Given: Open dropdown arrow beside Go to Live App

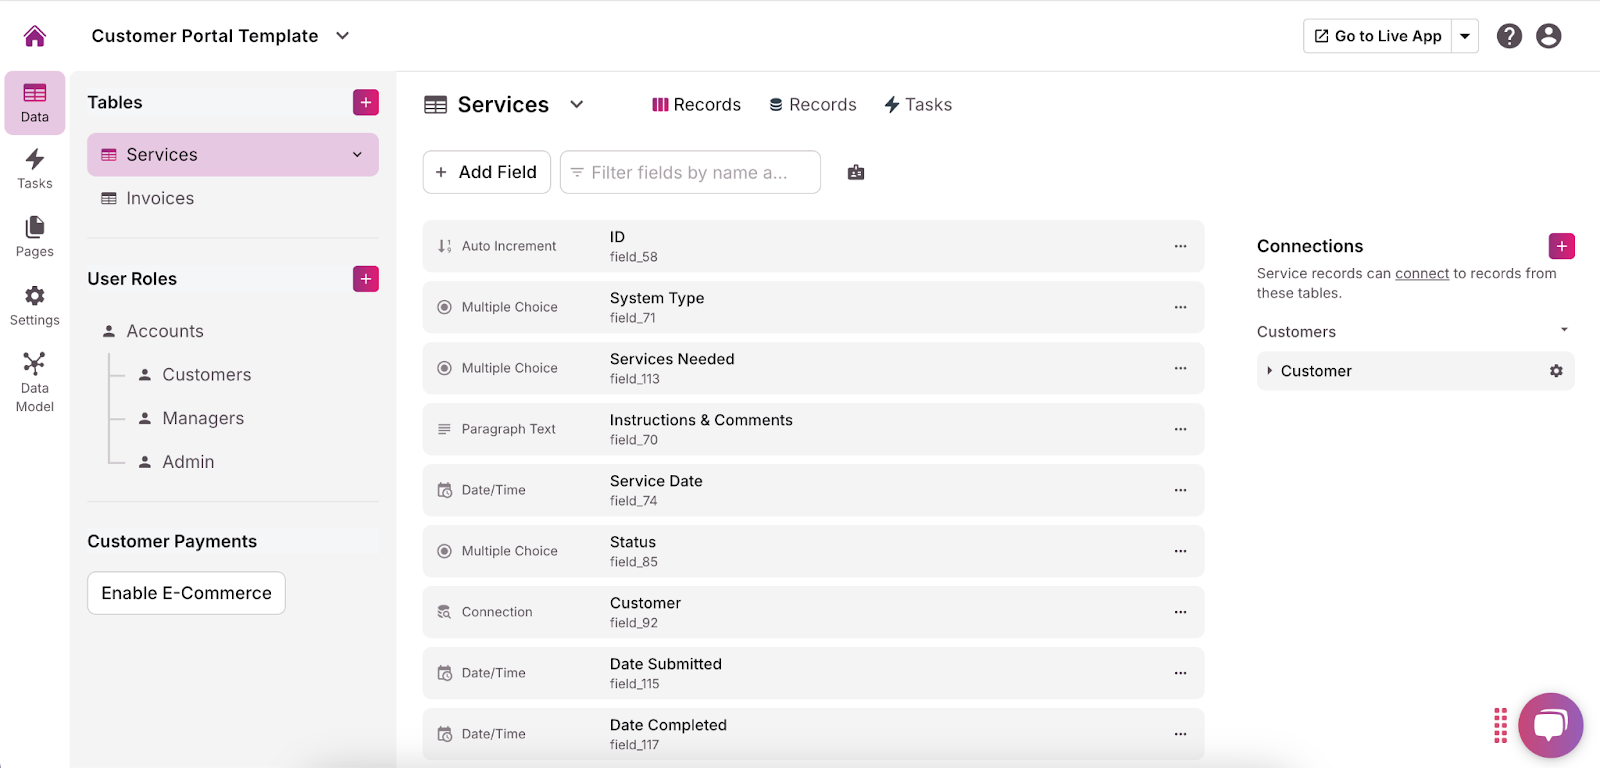Looking at the screenshot, I should [x=1465, y=36].
